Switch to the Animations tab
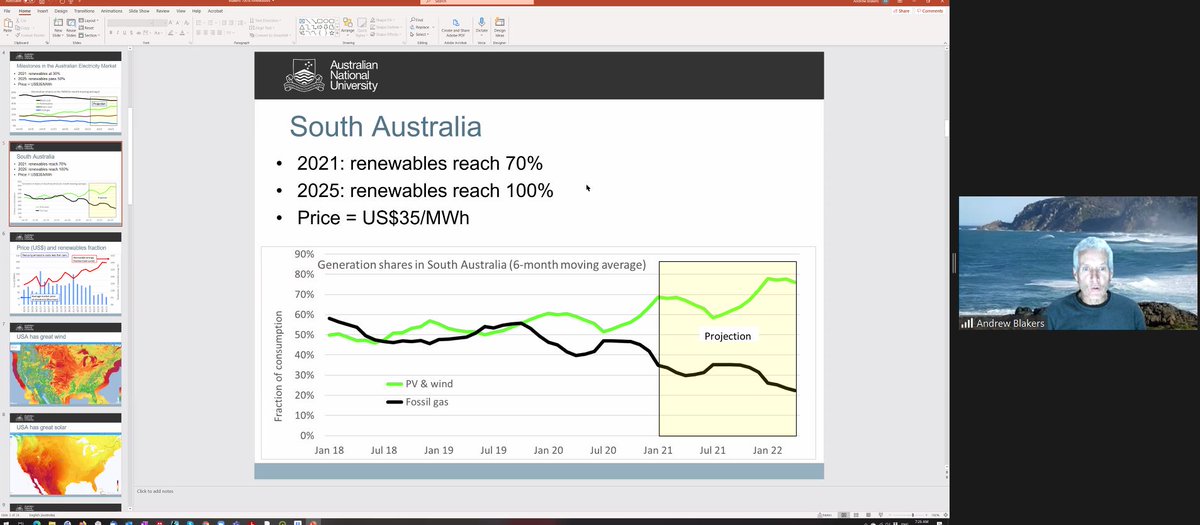 pos(111,11)
